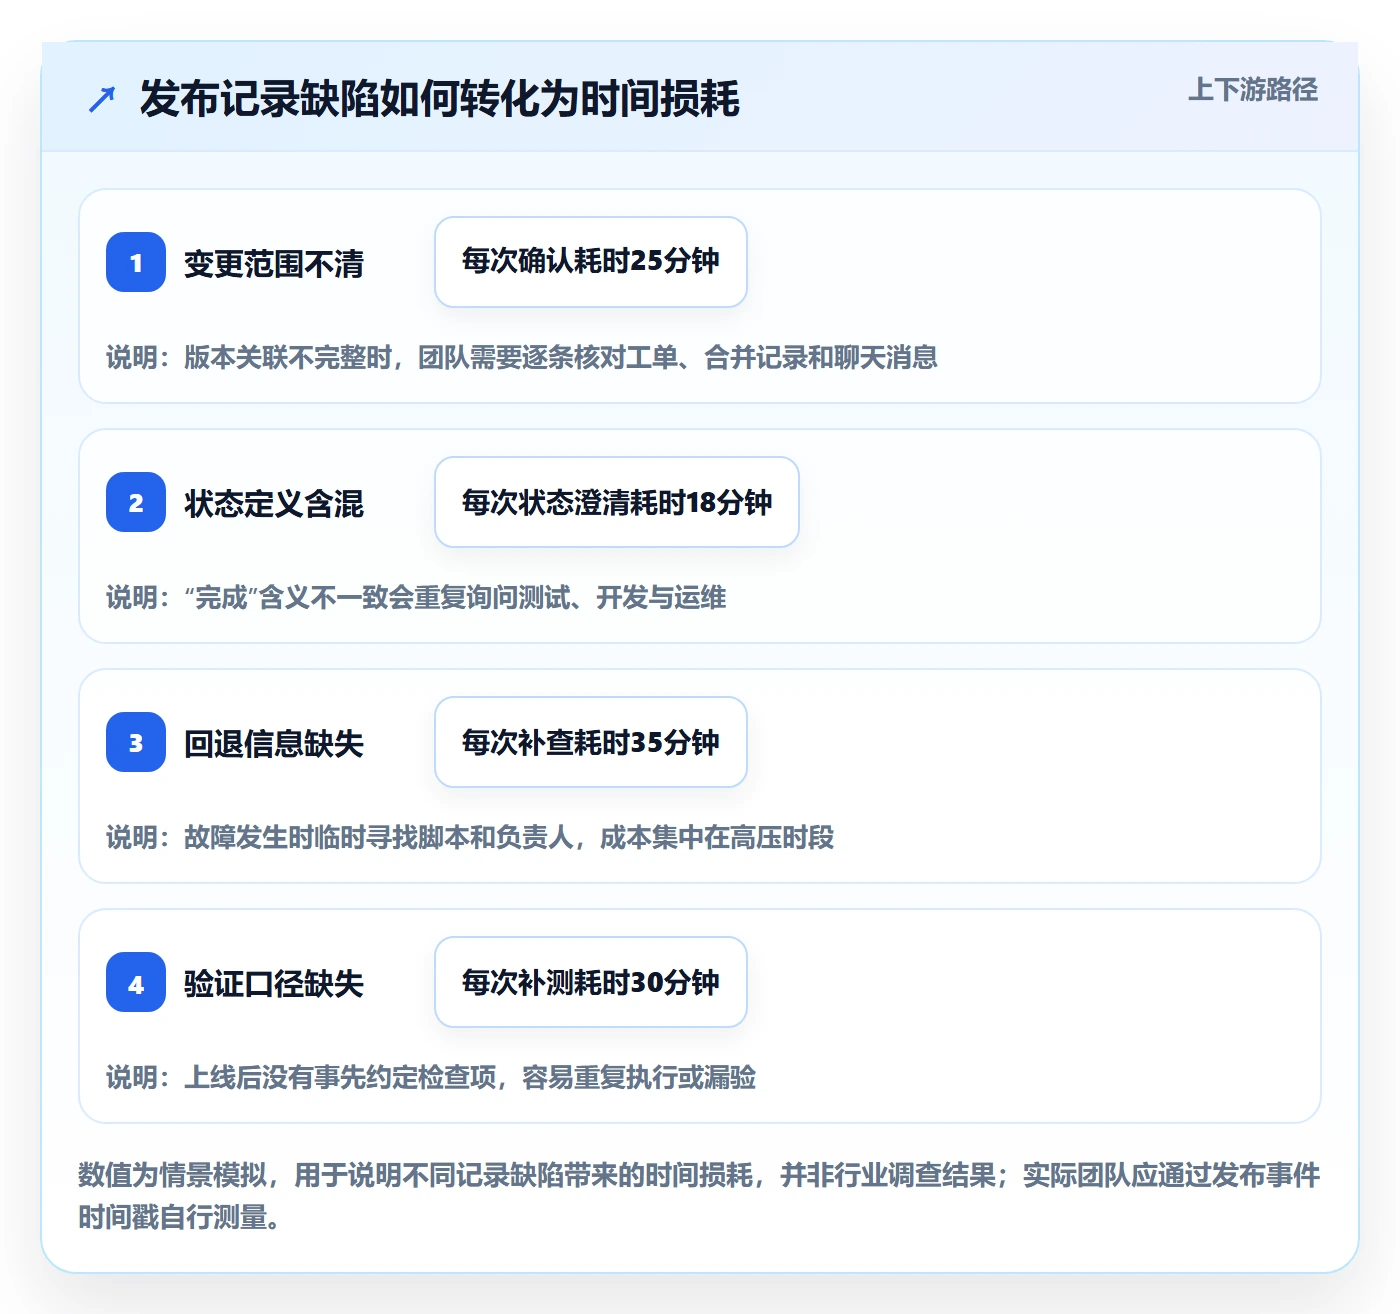Click the 每次补查耗时35分钟 pill

point(591,742)
